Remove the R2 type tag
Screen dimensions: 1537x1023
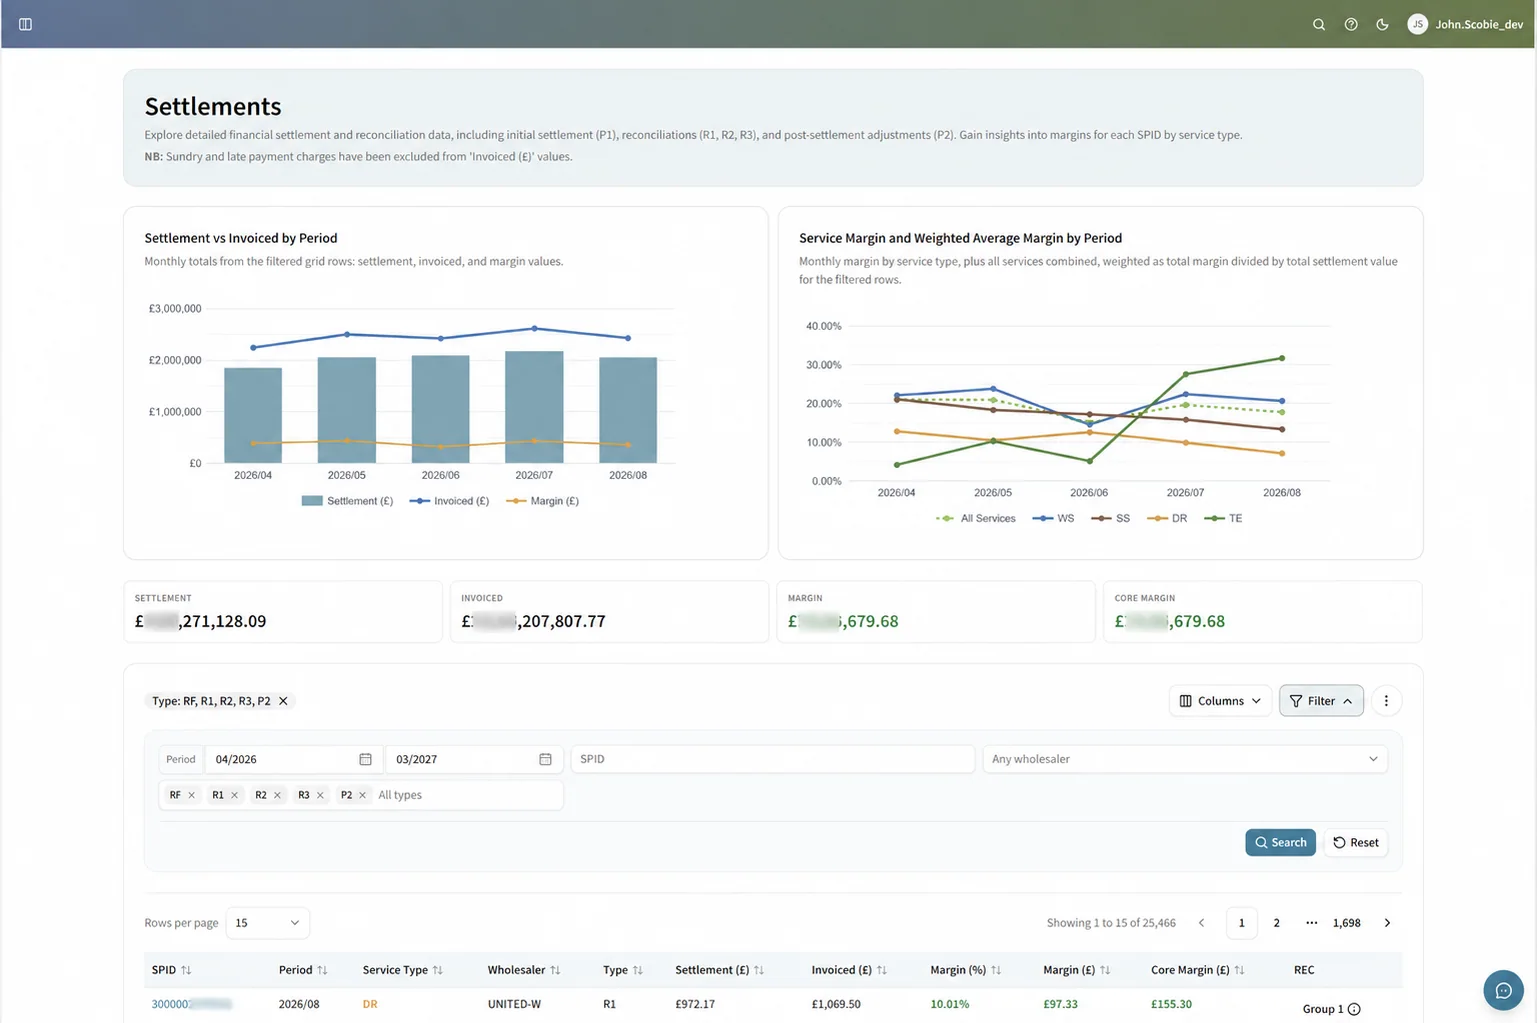pos(277,795)
